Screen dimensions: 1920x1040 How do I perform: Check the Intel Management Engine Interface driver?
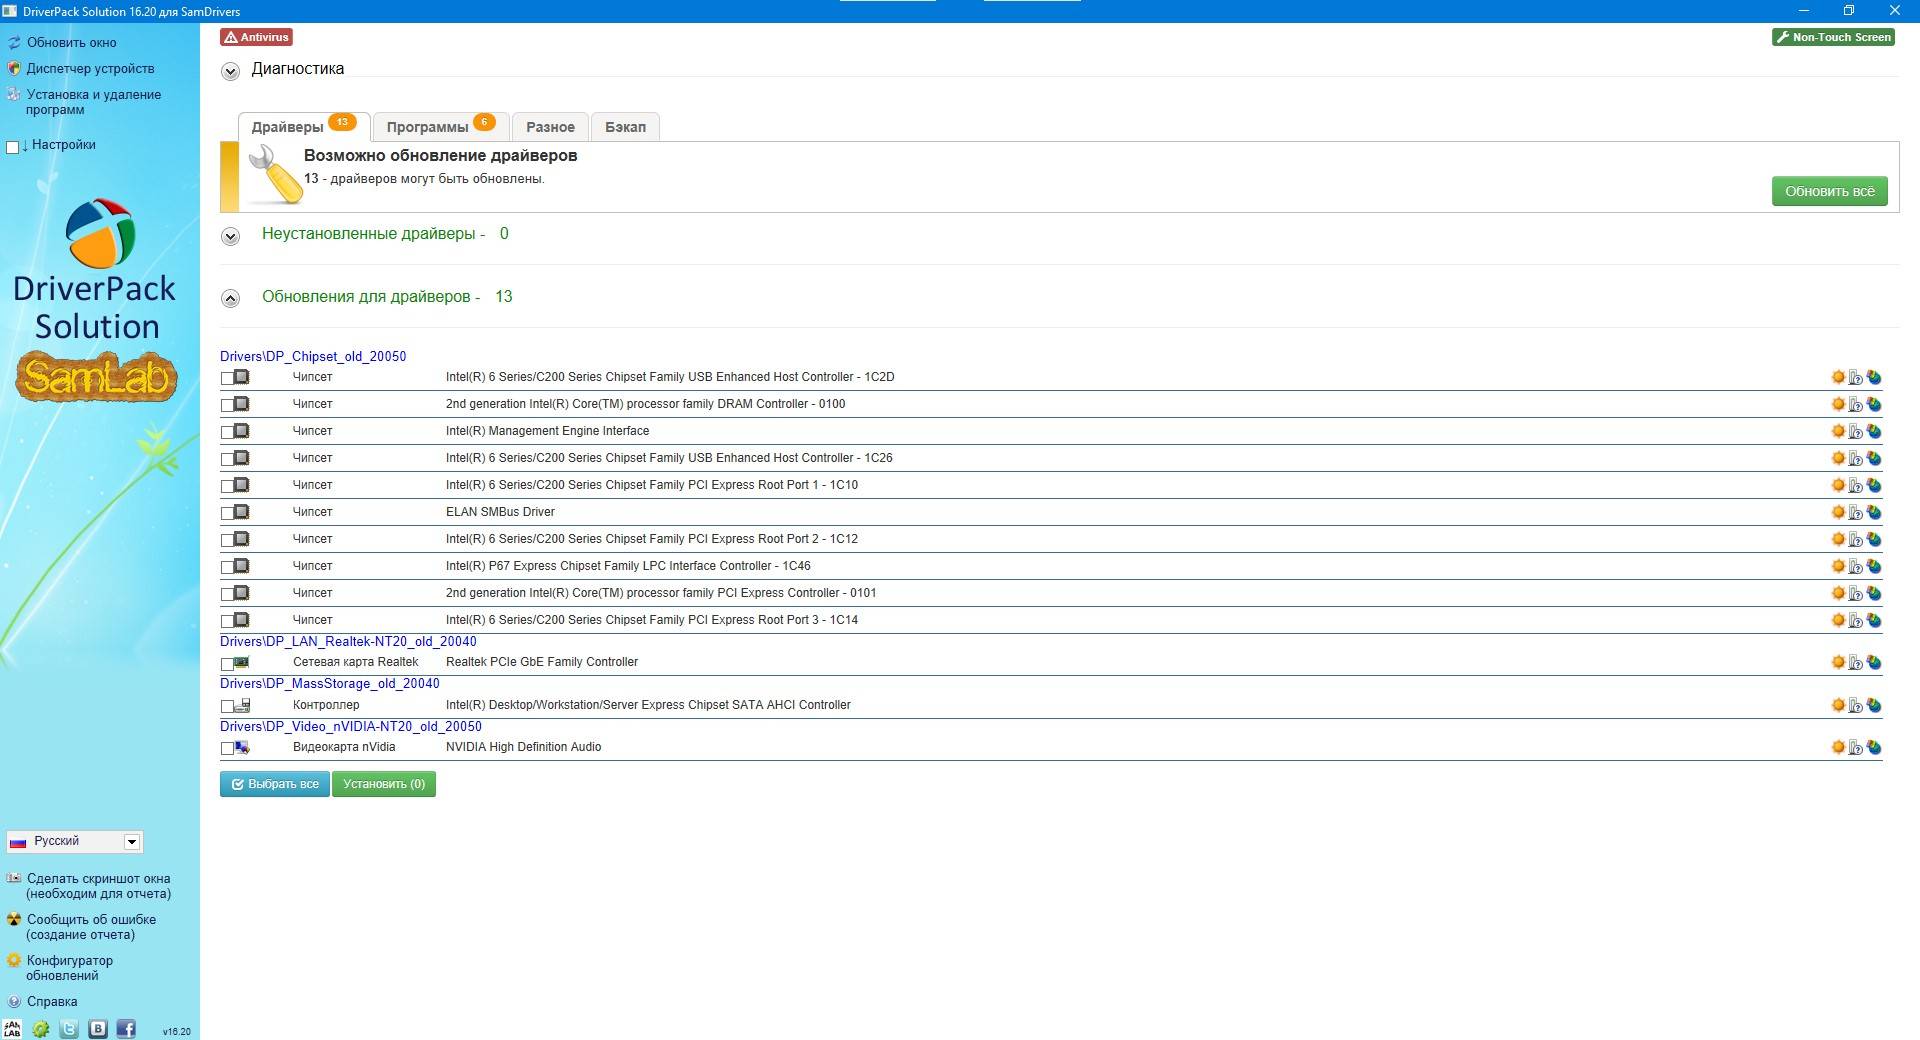point(227,432)
